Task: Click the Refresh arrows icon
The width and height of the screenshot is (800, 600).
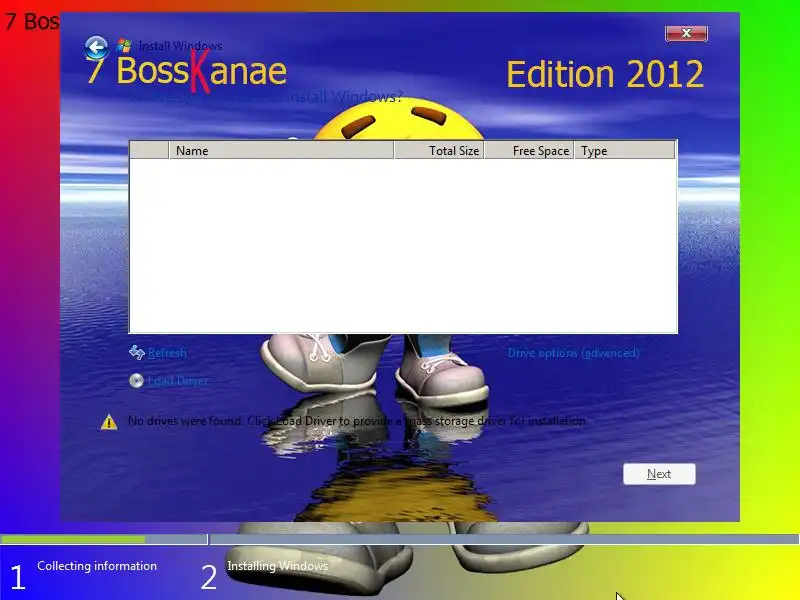Action: (x=137, y=353)
